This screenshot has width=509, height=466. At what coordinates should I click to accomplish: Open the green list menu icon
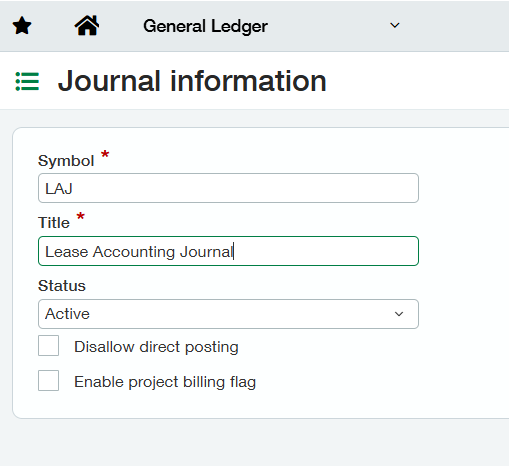pos(27,81)
